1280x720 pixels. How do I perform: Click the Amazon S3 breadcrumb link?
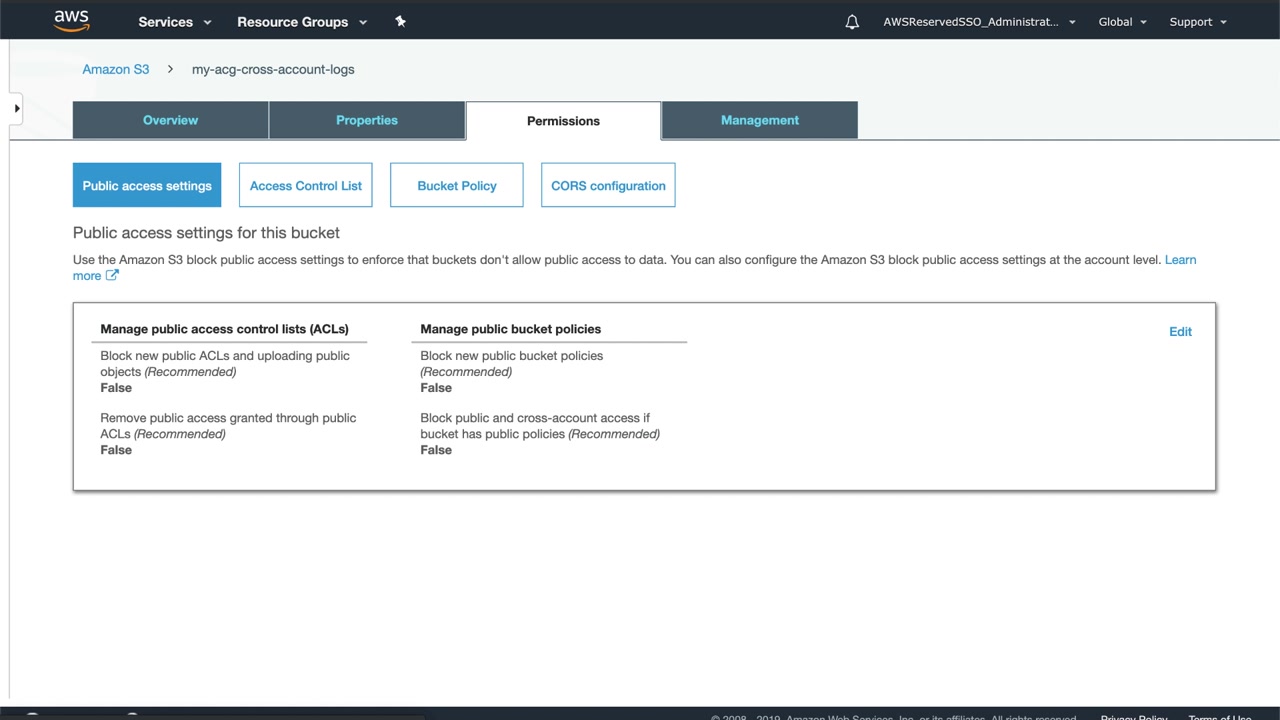(x=116, y=69)
